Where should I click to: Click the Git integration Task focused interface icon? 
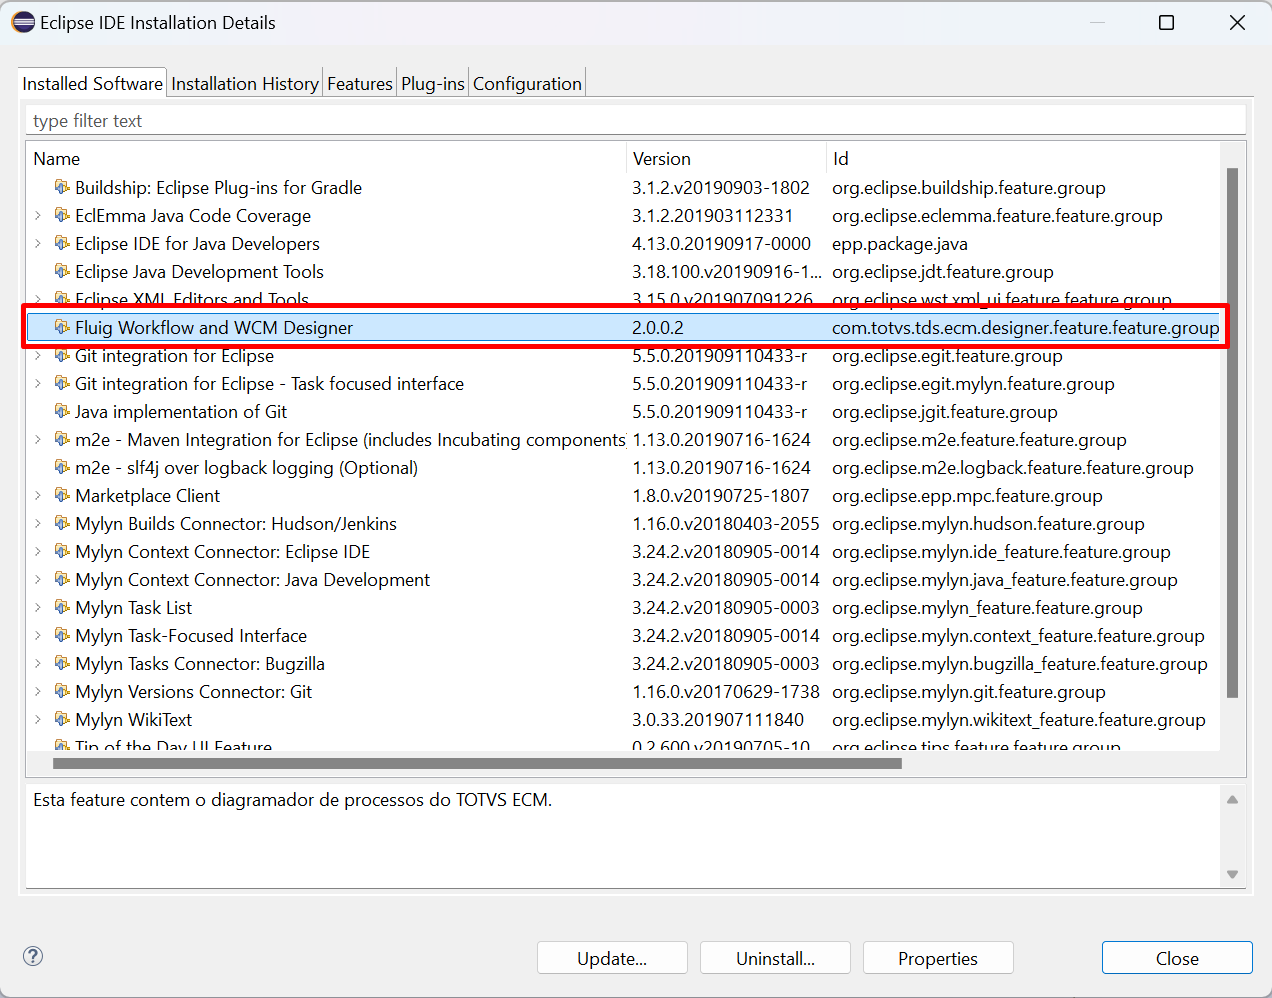point(62,383)
